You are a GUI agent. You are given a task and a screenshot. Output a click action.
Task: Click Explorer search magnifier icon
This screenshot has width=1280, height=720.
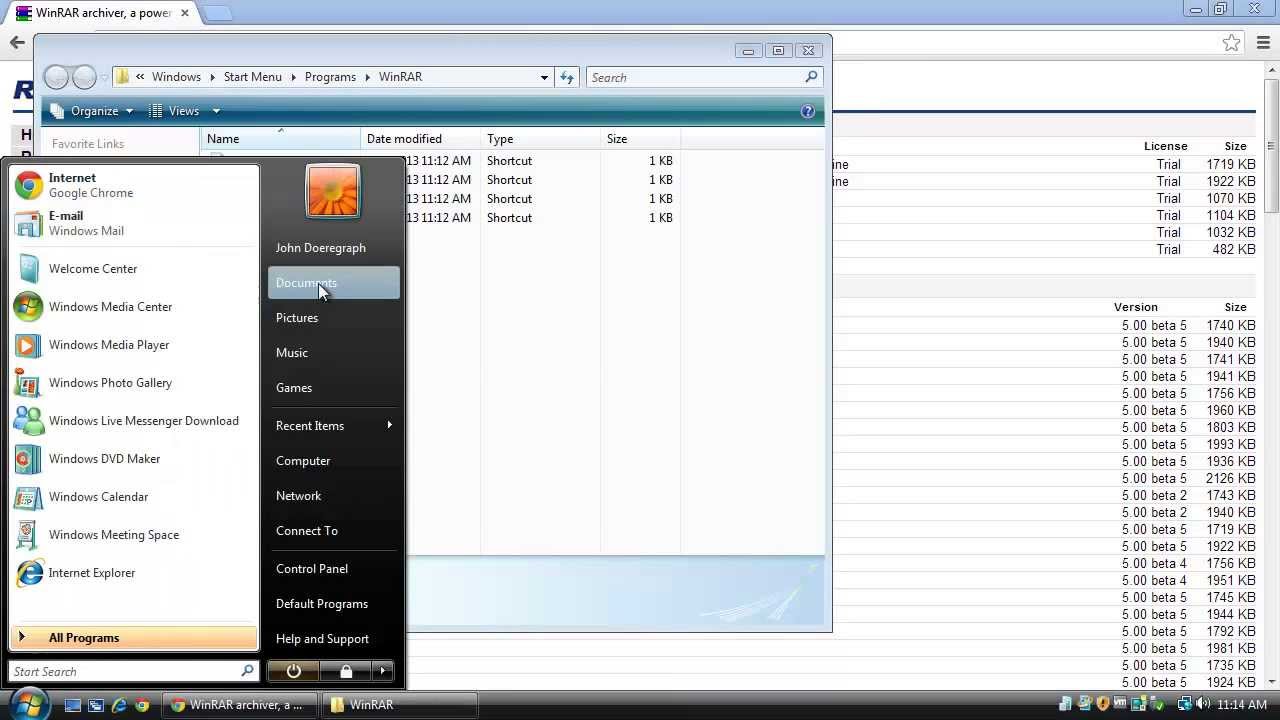812,77
